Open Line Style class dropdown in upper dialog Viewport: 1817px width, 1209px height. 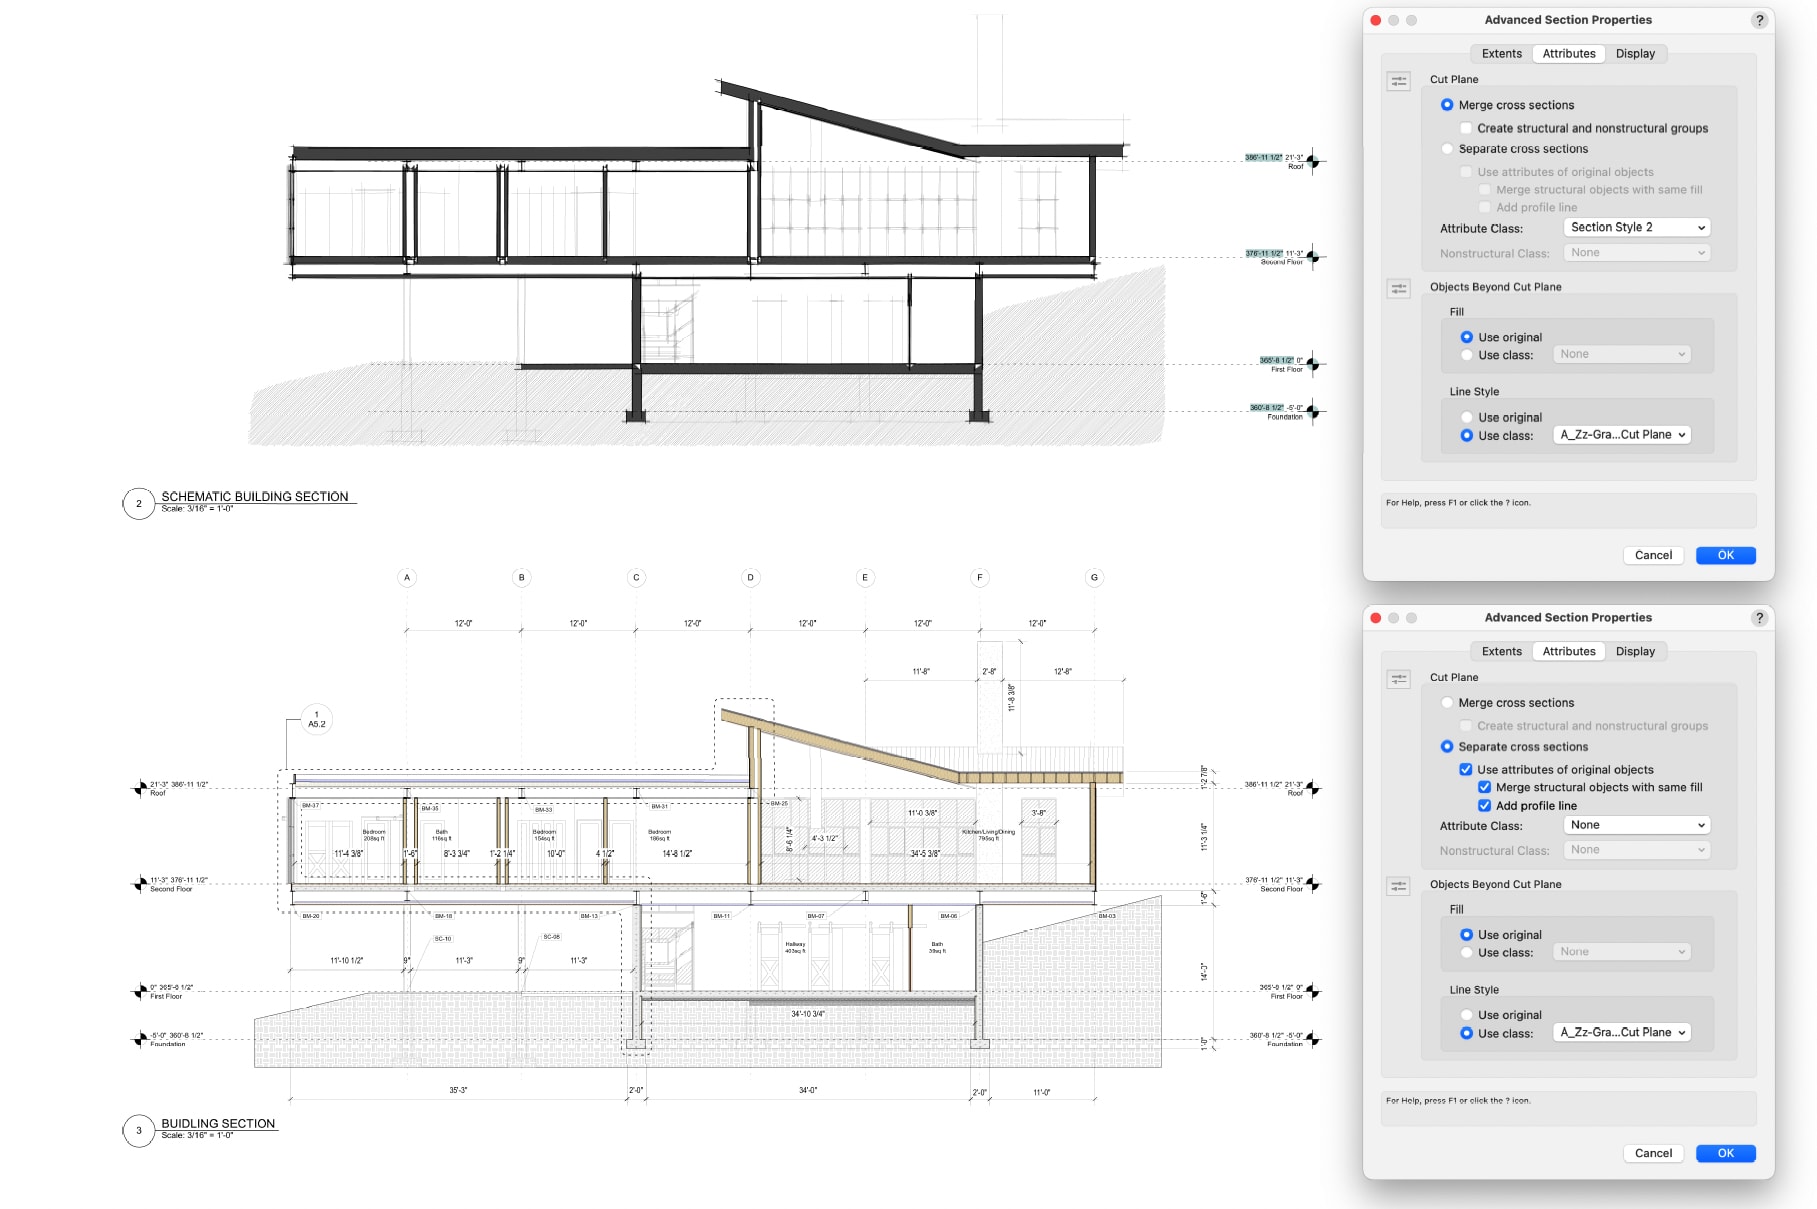(1622, 435)
